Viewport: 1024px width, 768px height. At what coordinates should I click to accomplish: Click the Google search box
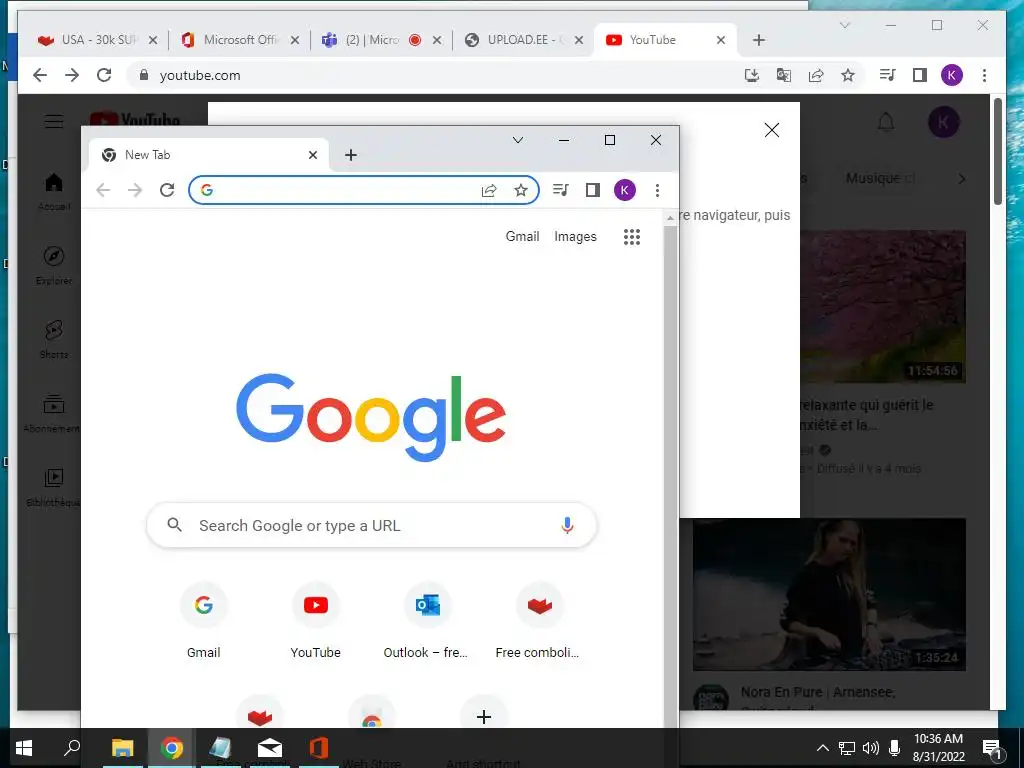(x=372, y=525)
